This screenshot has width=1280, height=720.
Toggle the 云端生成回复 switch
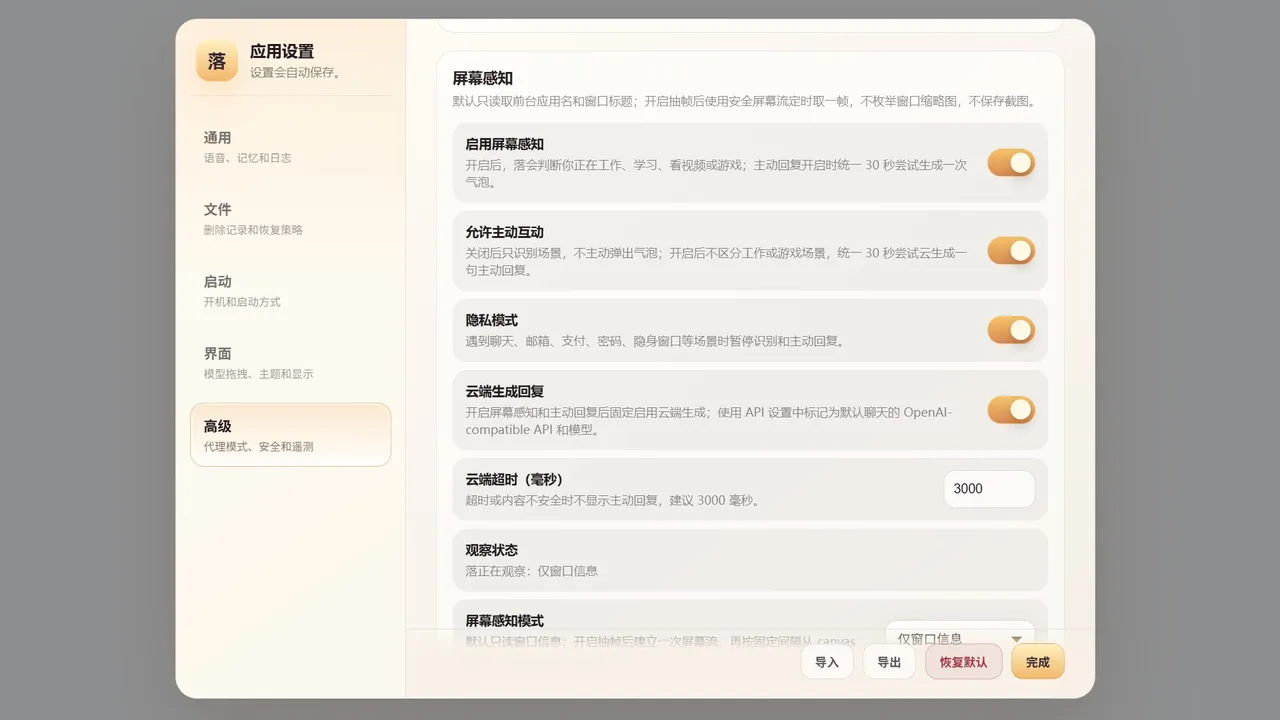(x=1011, y=410)
